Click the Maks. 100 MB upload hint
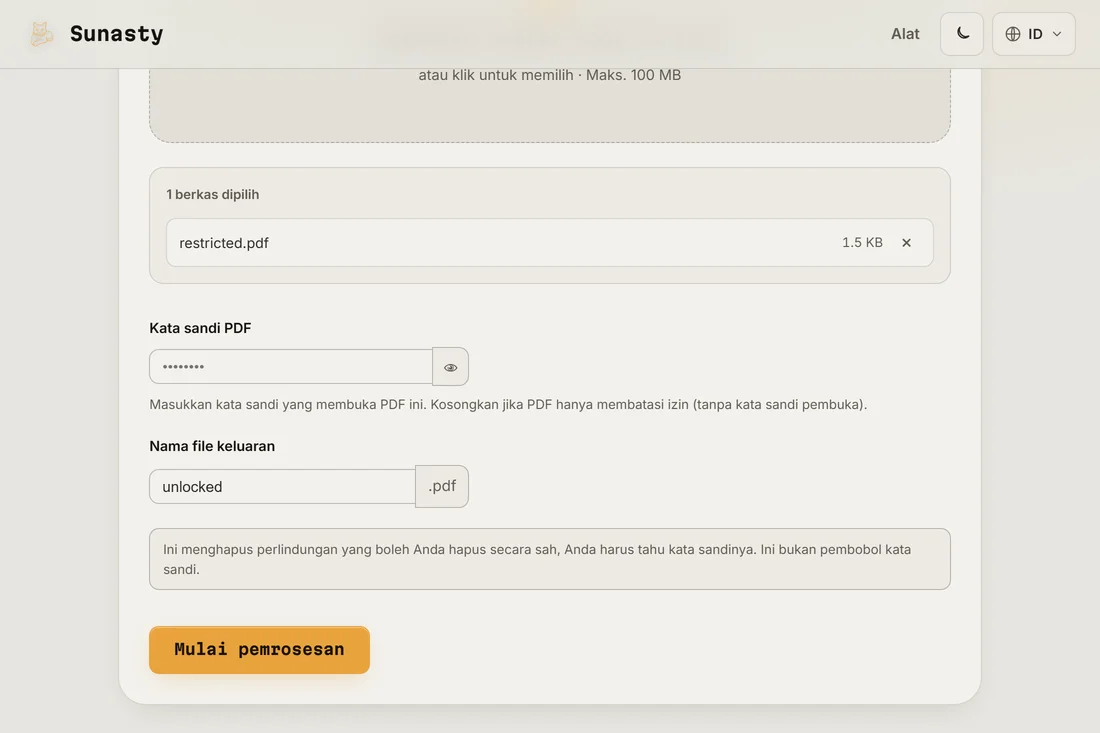1100x733 pixels. [633, 75]
